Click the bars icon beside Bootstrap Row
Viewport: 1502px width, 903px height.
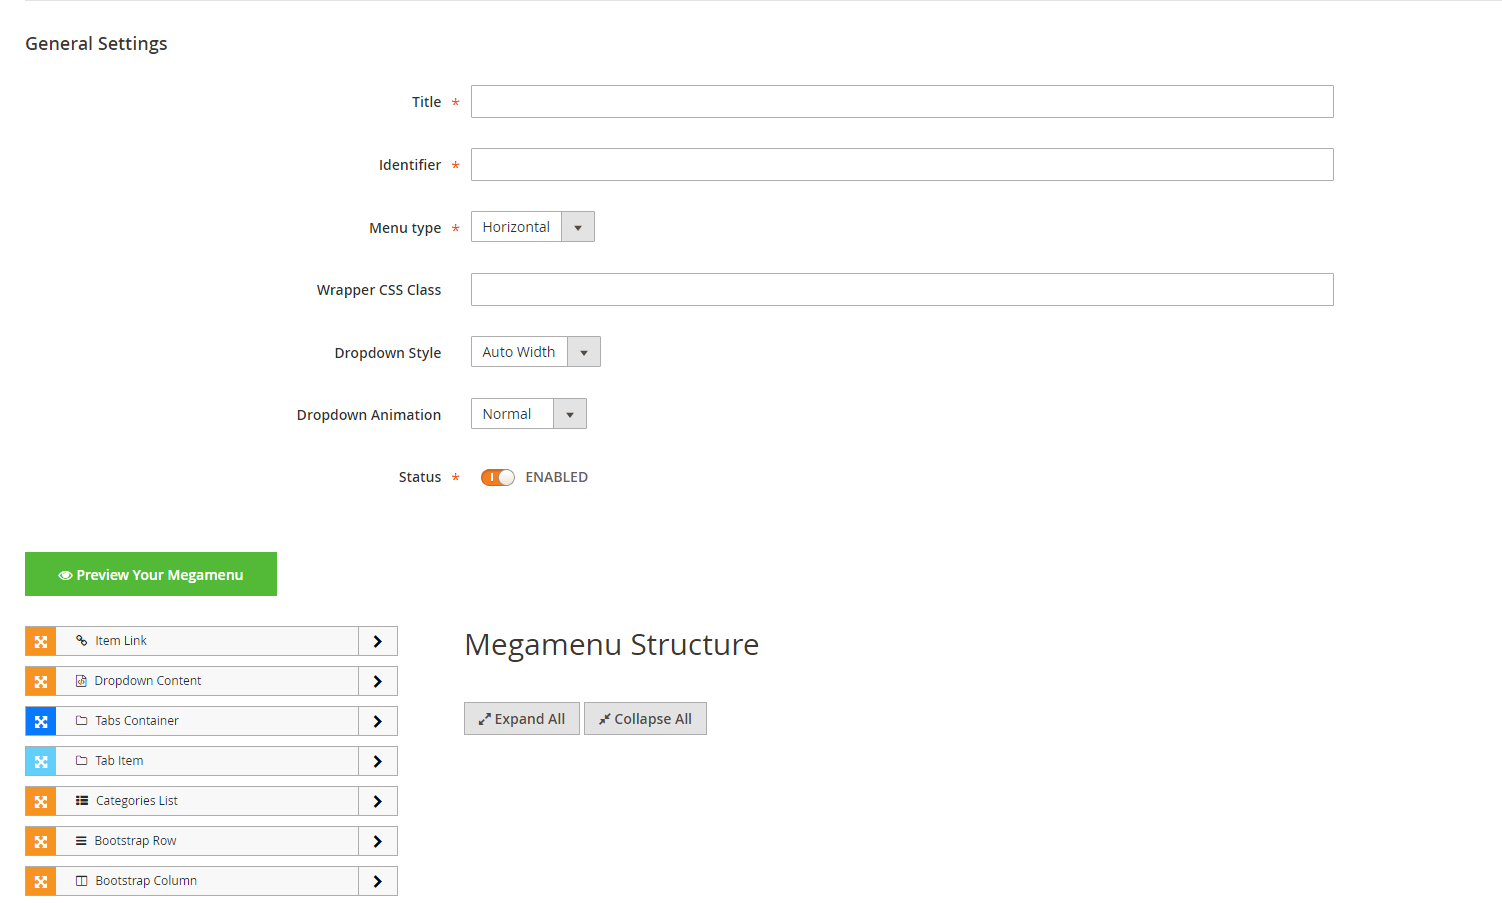[82, 841]
